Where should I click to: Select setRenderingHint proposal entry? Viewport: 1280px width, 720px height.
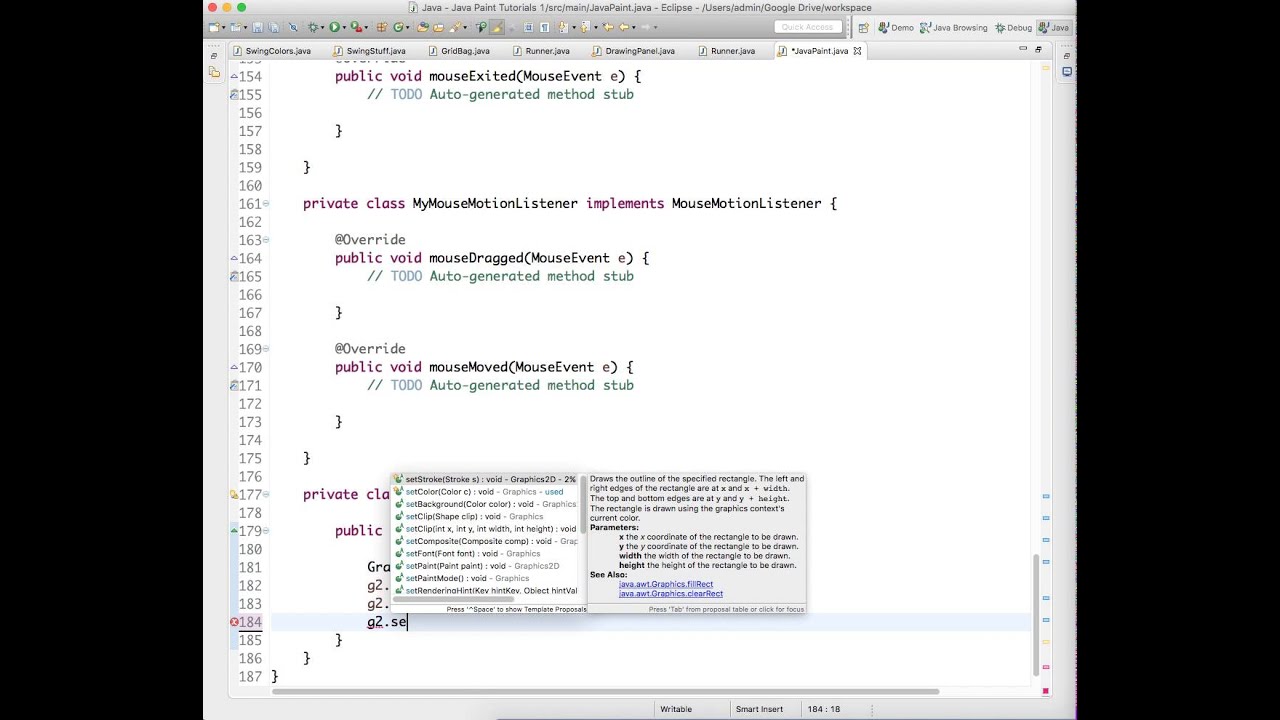(485, 591)
